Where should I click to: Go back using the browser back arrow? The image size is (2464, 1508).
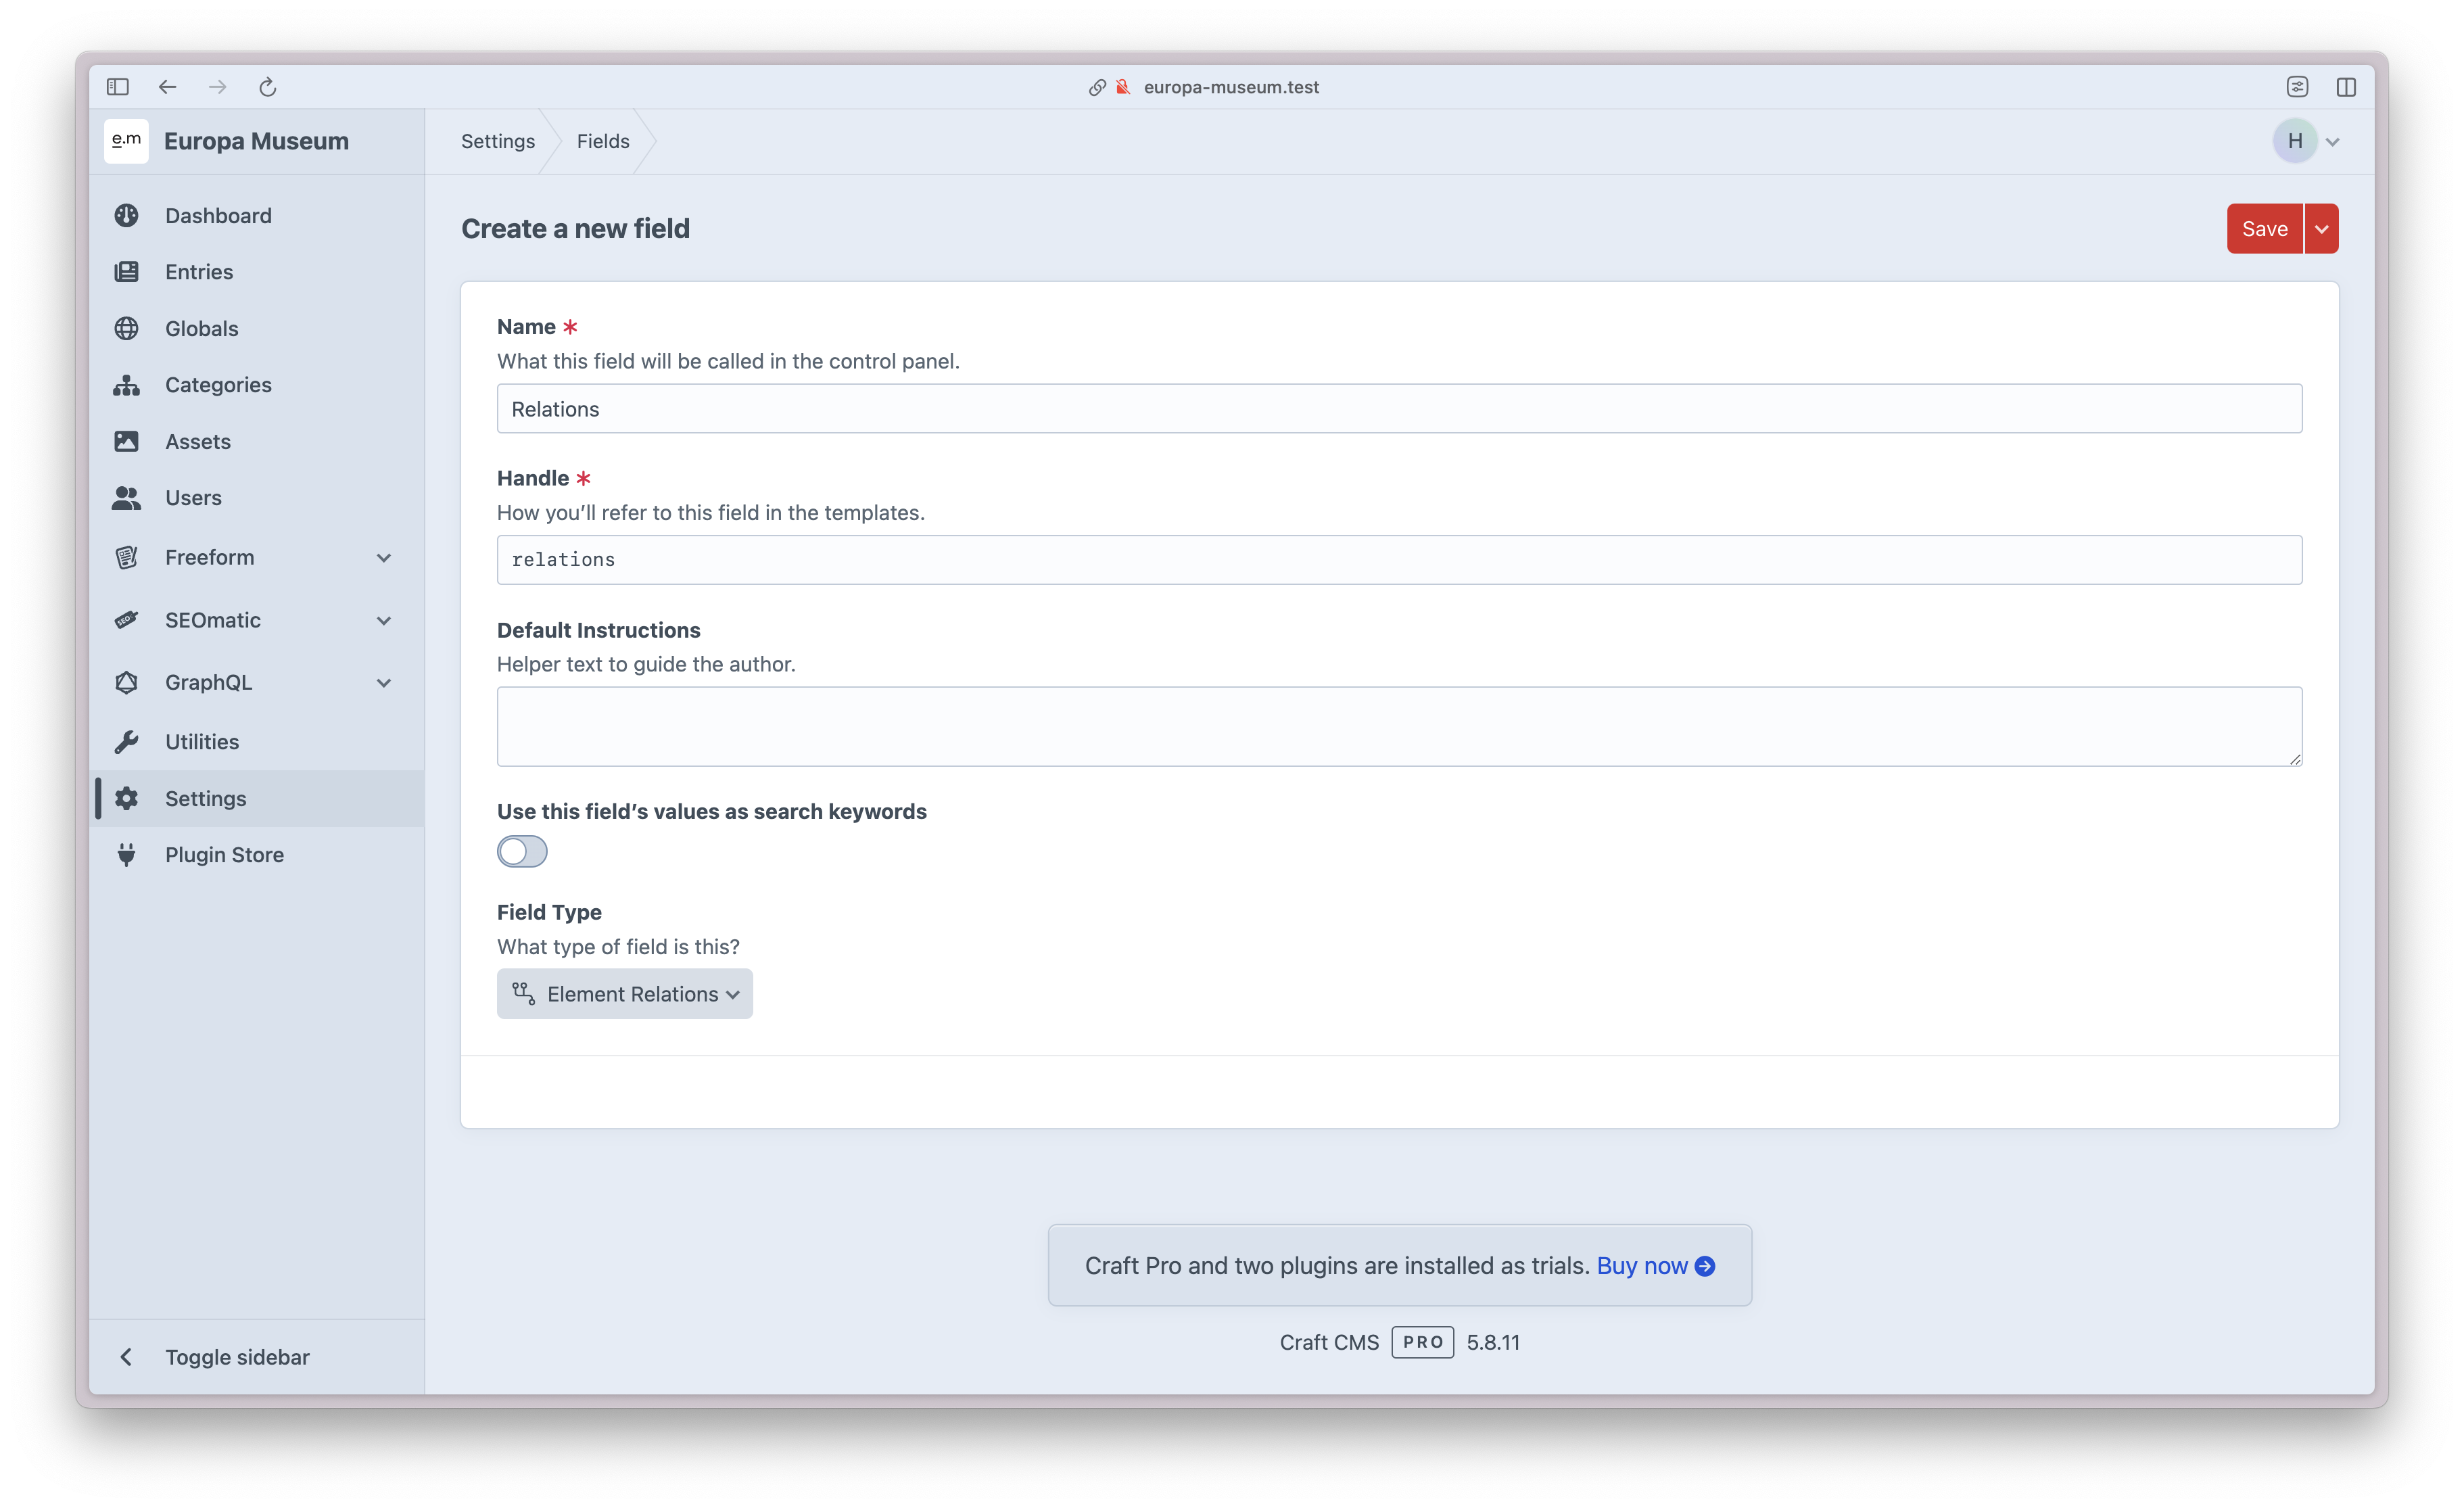[167, 87]
